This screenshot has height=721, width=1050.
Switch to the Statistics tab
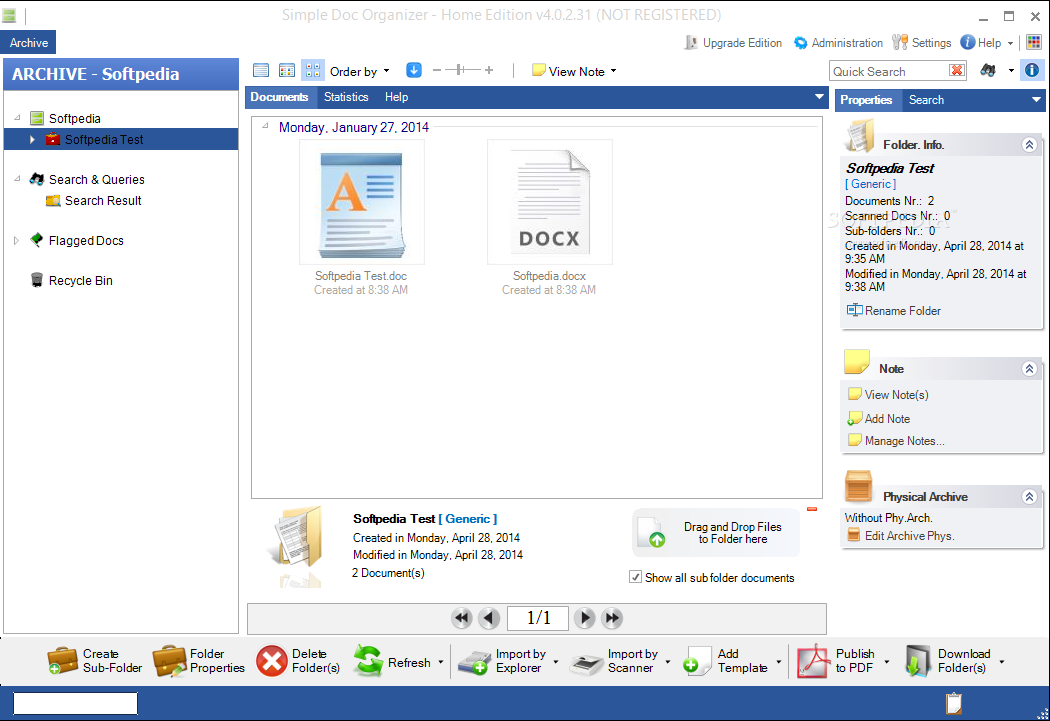pos(346,97)
